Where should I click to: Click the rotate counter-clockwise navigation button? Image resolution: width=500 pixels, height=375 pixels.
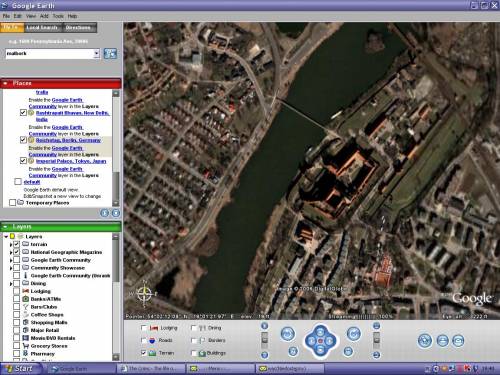288,334
